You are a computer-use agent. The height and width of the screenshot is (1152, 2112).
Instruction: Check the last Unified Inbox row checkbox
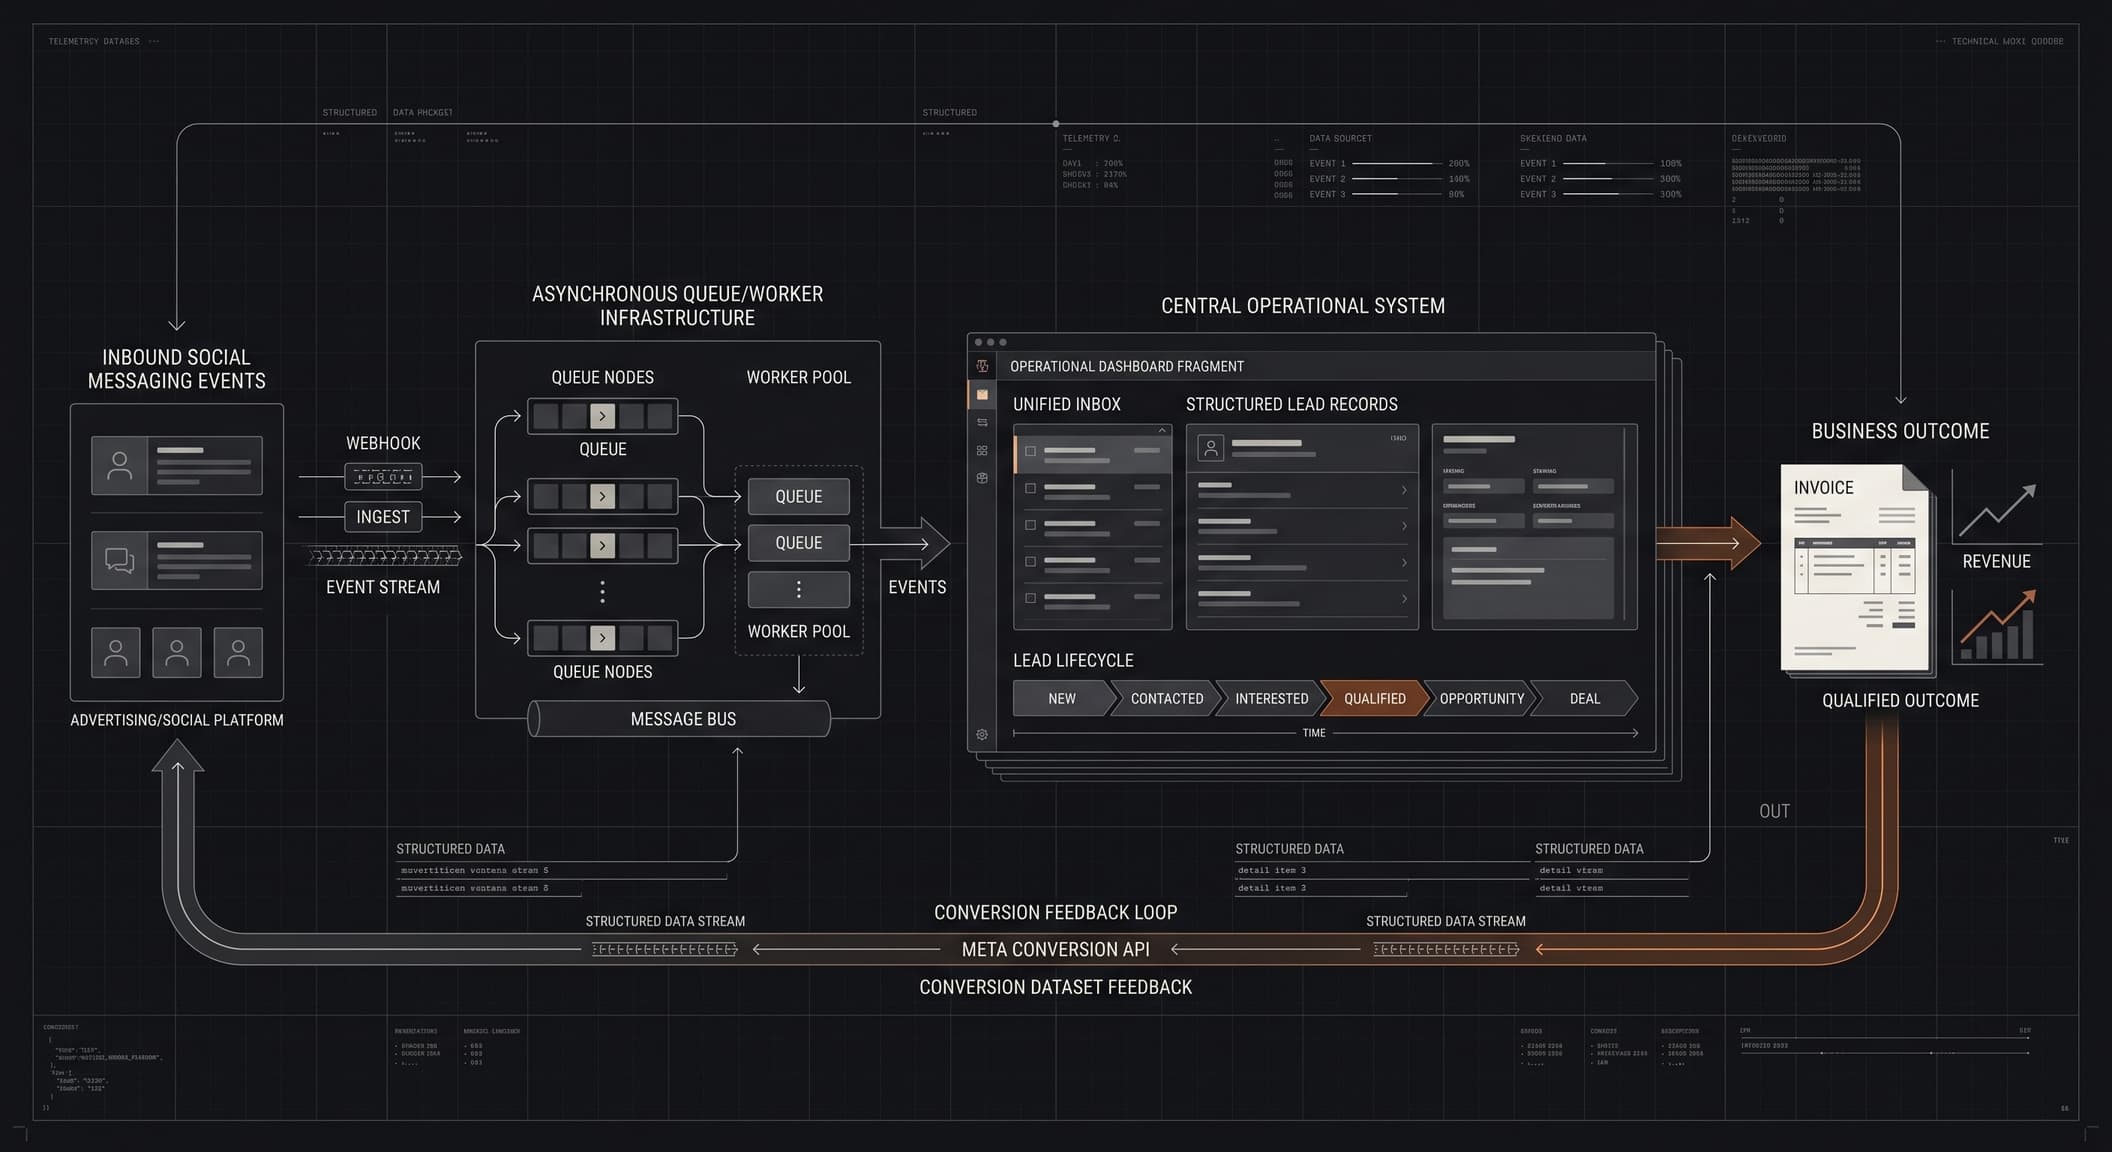(1030, 598)
